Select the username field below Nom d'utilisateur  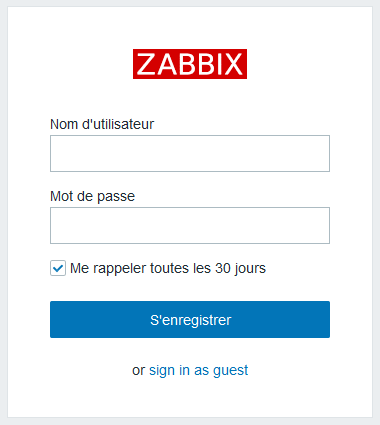click(190, 153)
